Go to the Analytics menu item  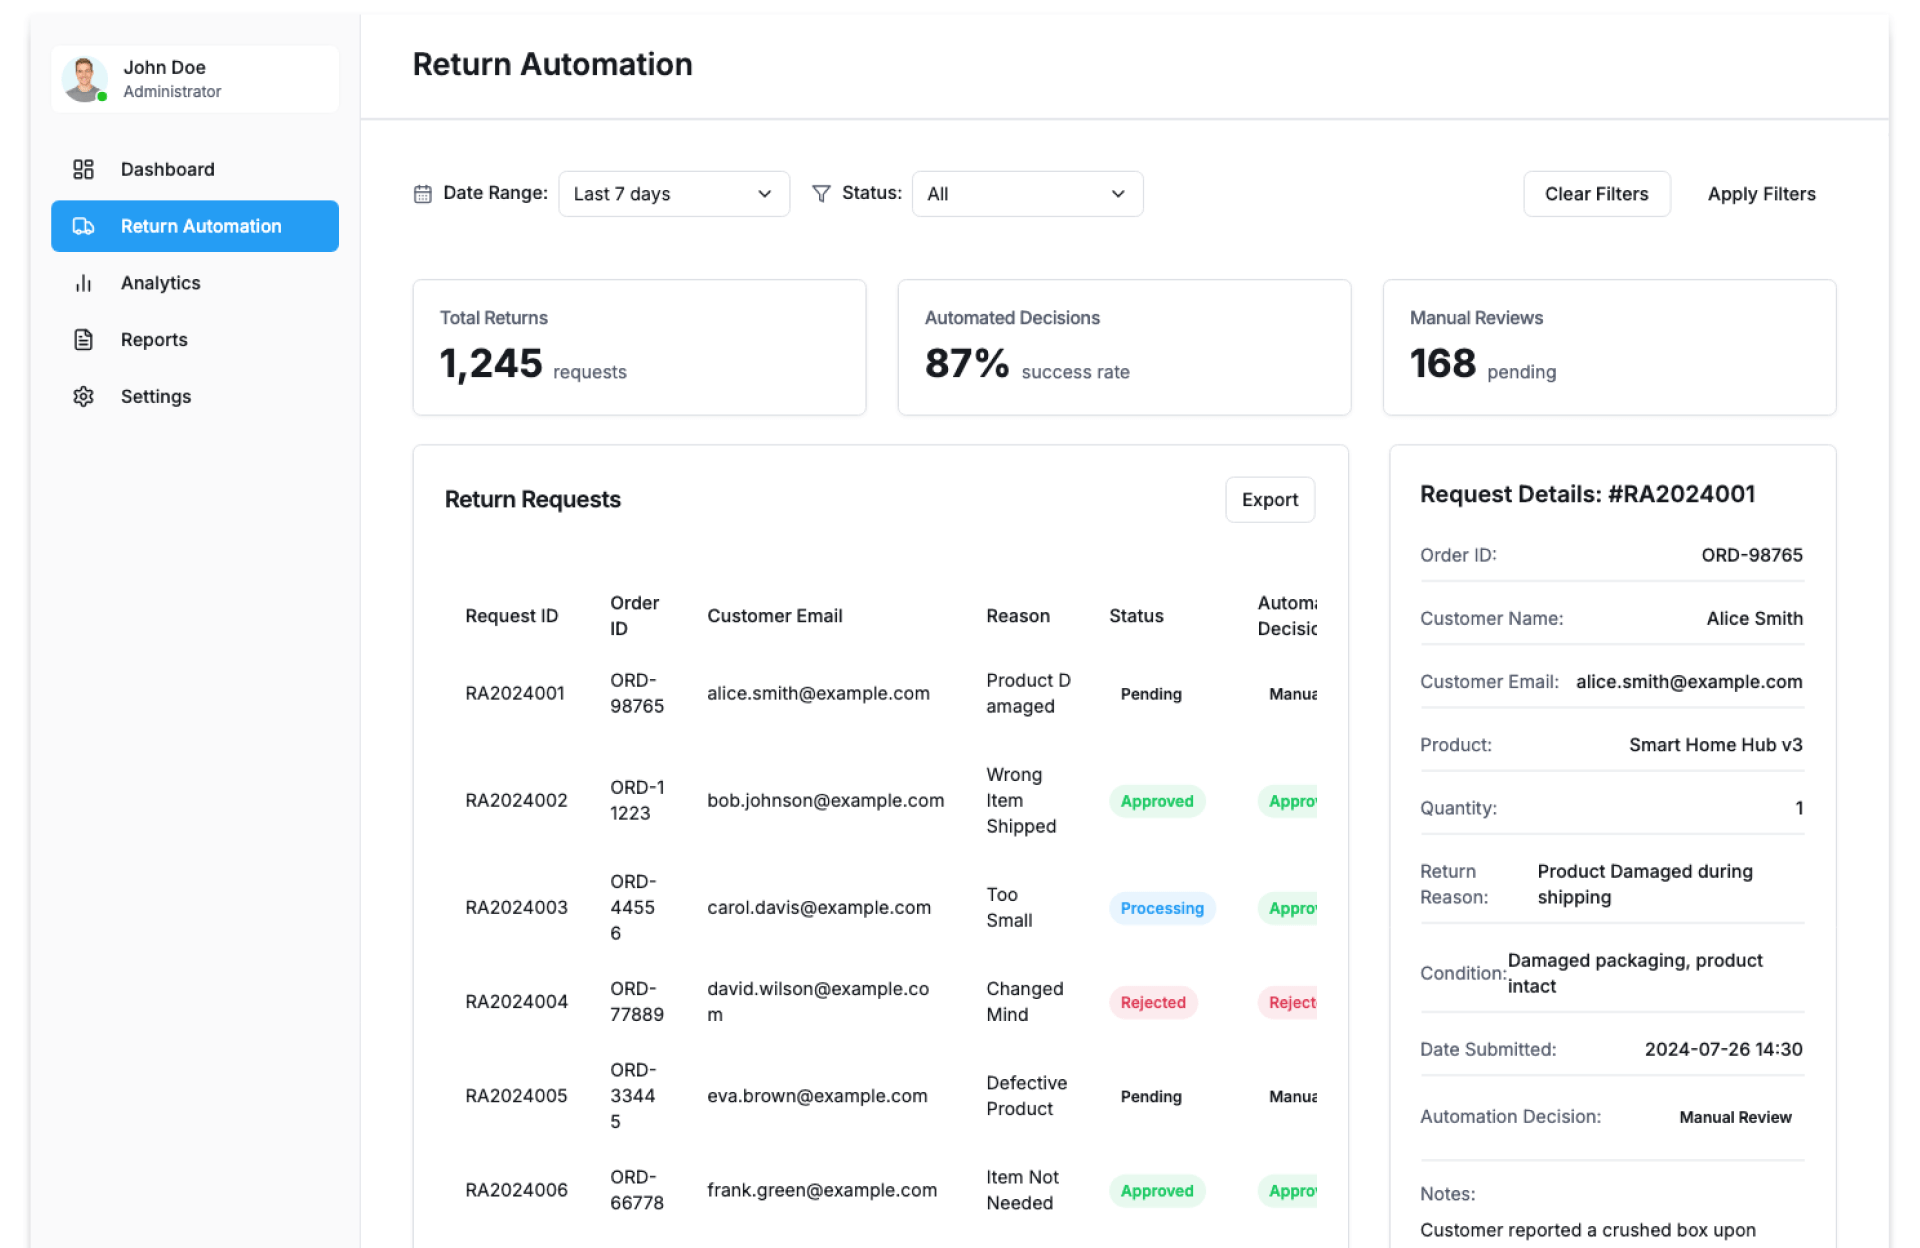click(160, 283)
